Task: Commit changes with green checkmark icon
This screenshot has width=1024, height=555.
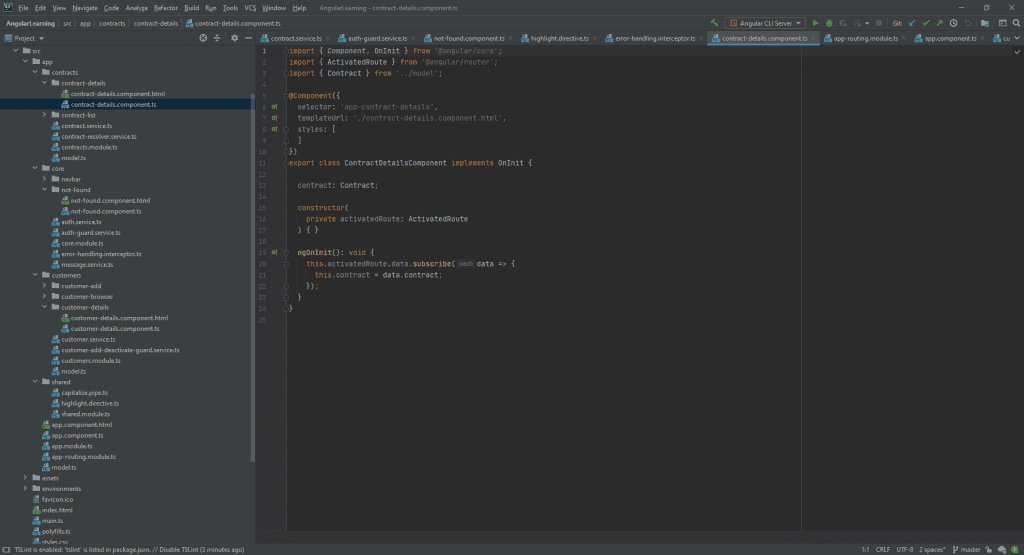Action: 925,23
